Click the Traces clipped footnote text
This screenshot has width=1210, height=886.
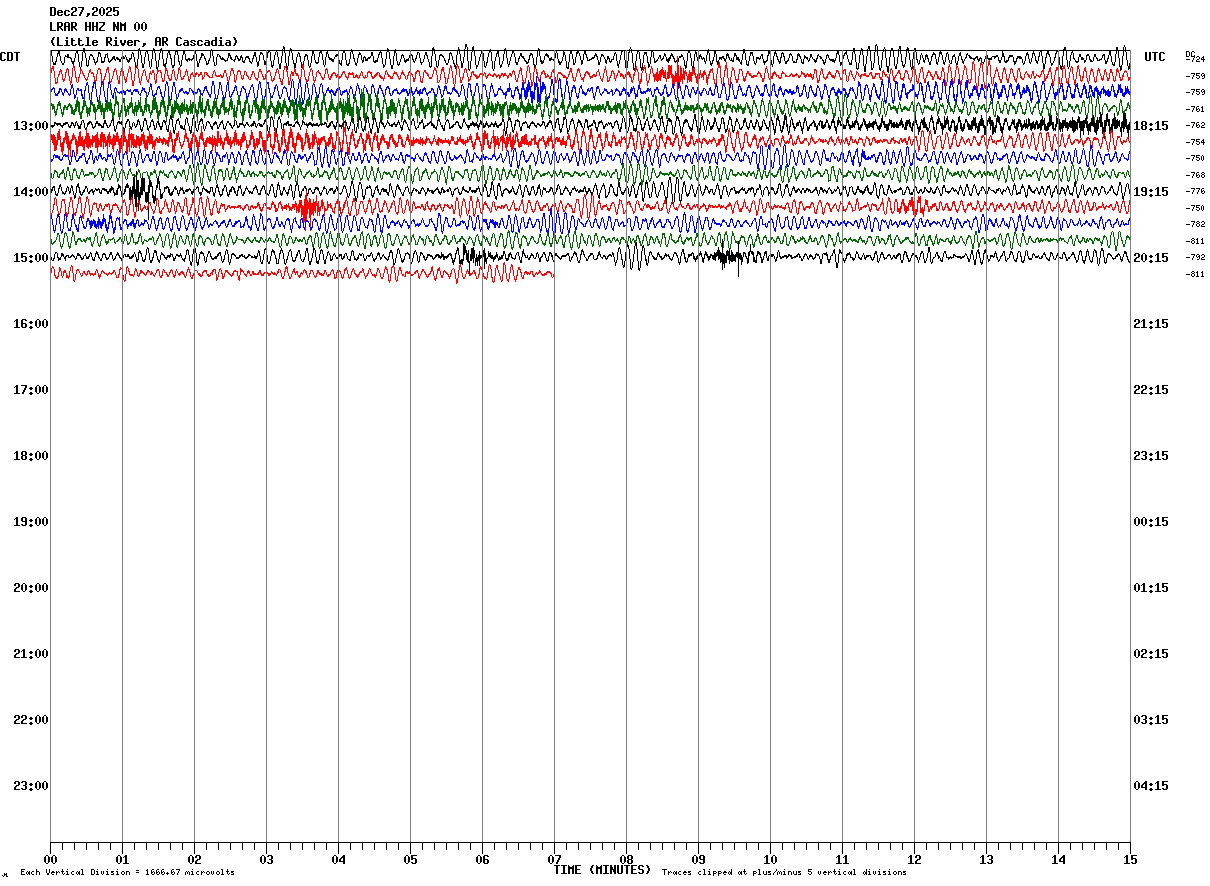(x=784, y=873)
